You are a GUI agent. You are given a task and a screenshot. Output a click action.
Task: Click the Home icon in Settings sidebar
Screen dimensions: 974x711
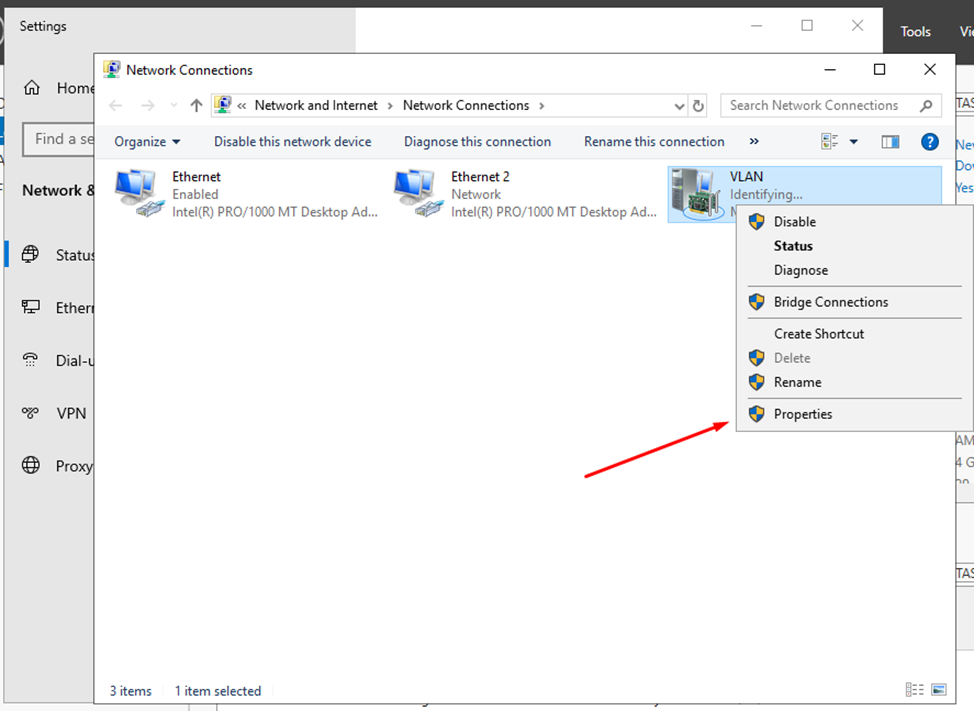[30, 88]
